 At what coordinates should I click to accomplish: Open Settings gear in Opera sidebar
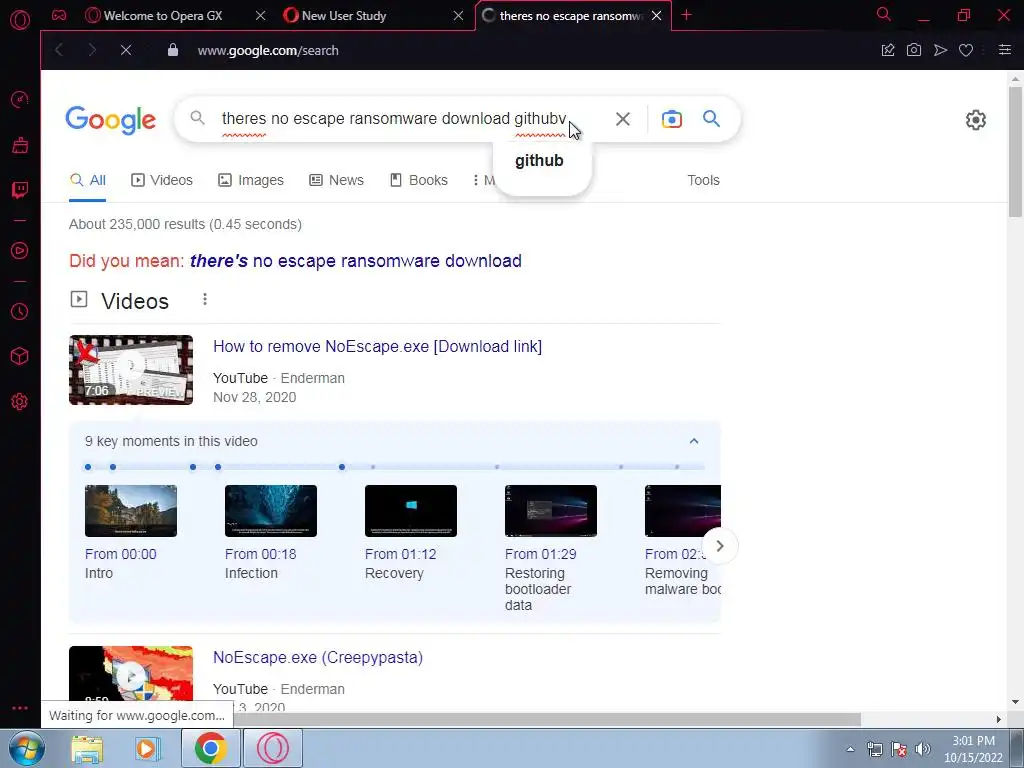[x=20, y=402]
